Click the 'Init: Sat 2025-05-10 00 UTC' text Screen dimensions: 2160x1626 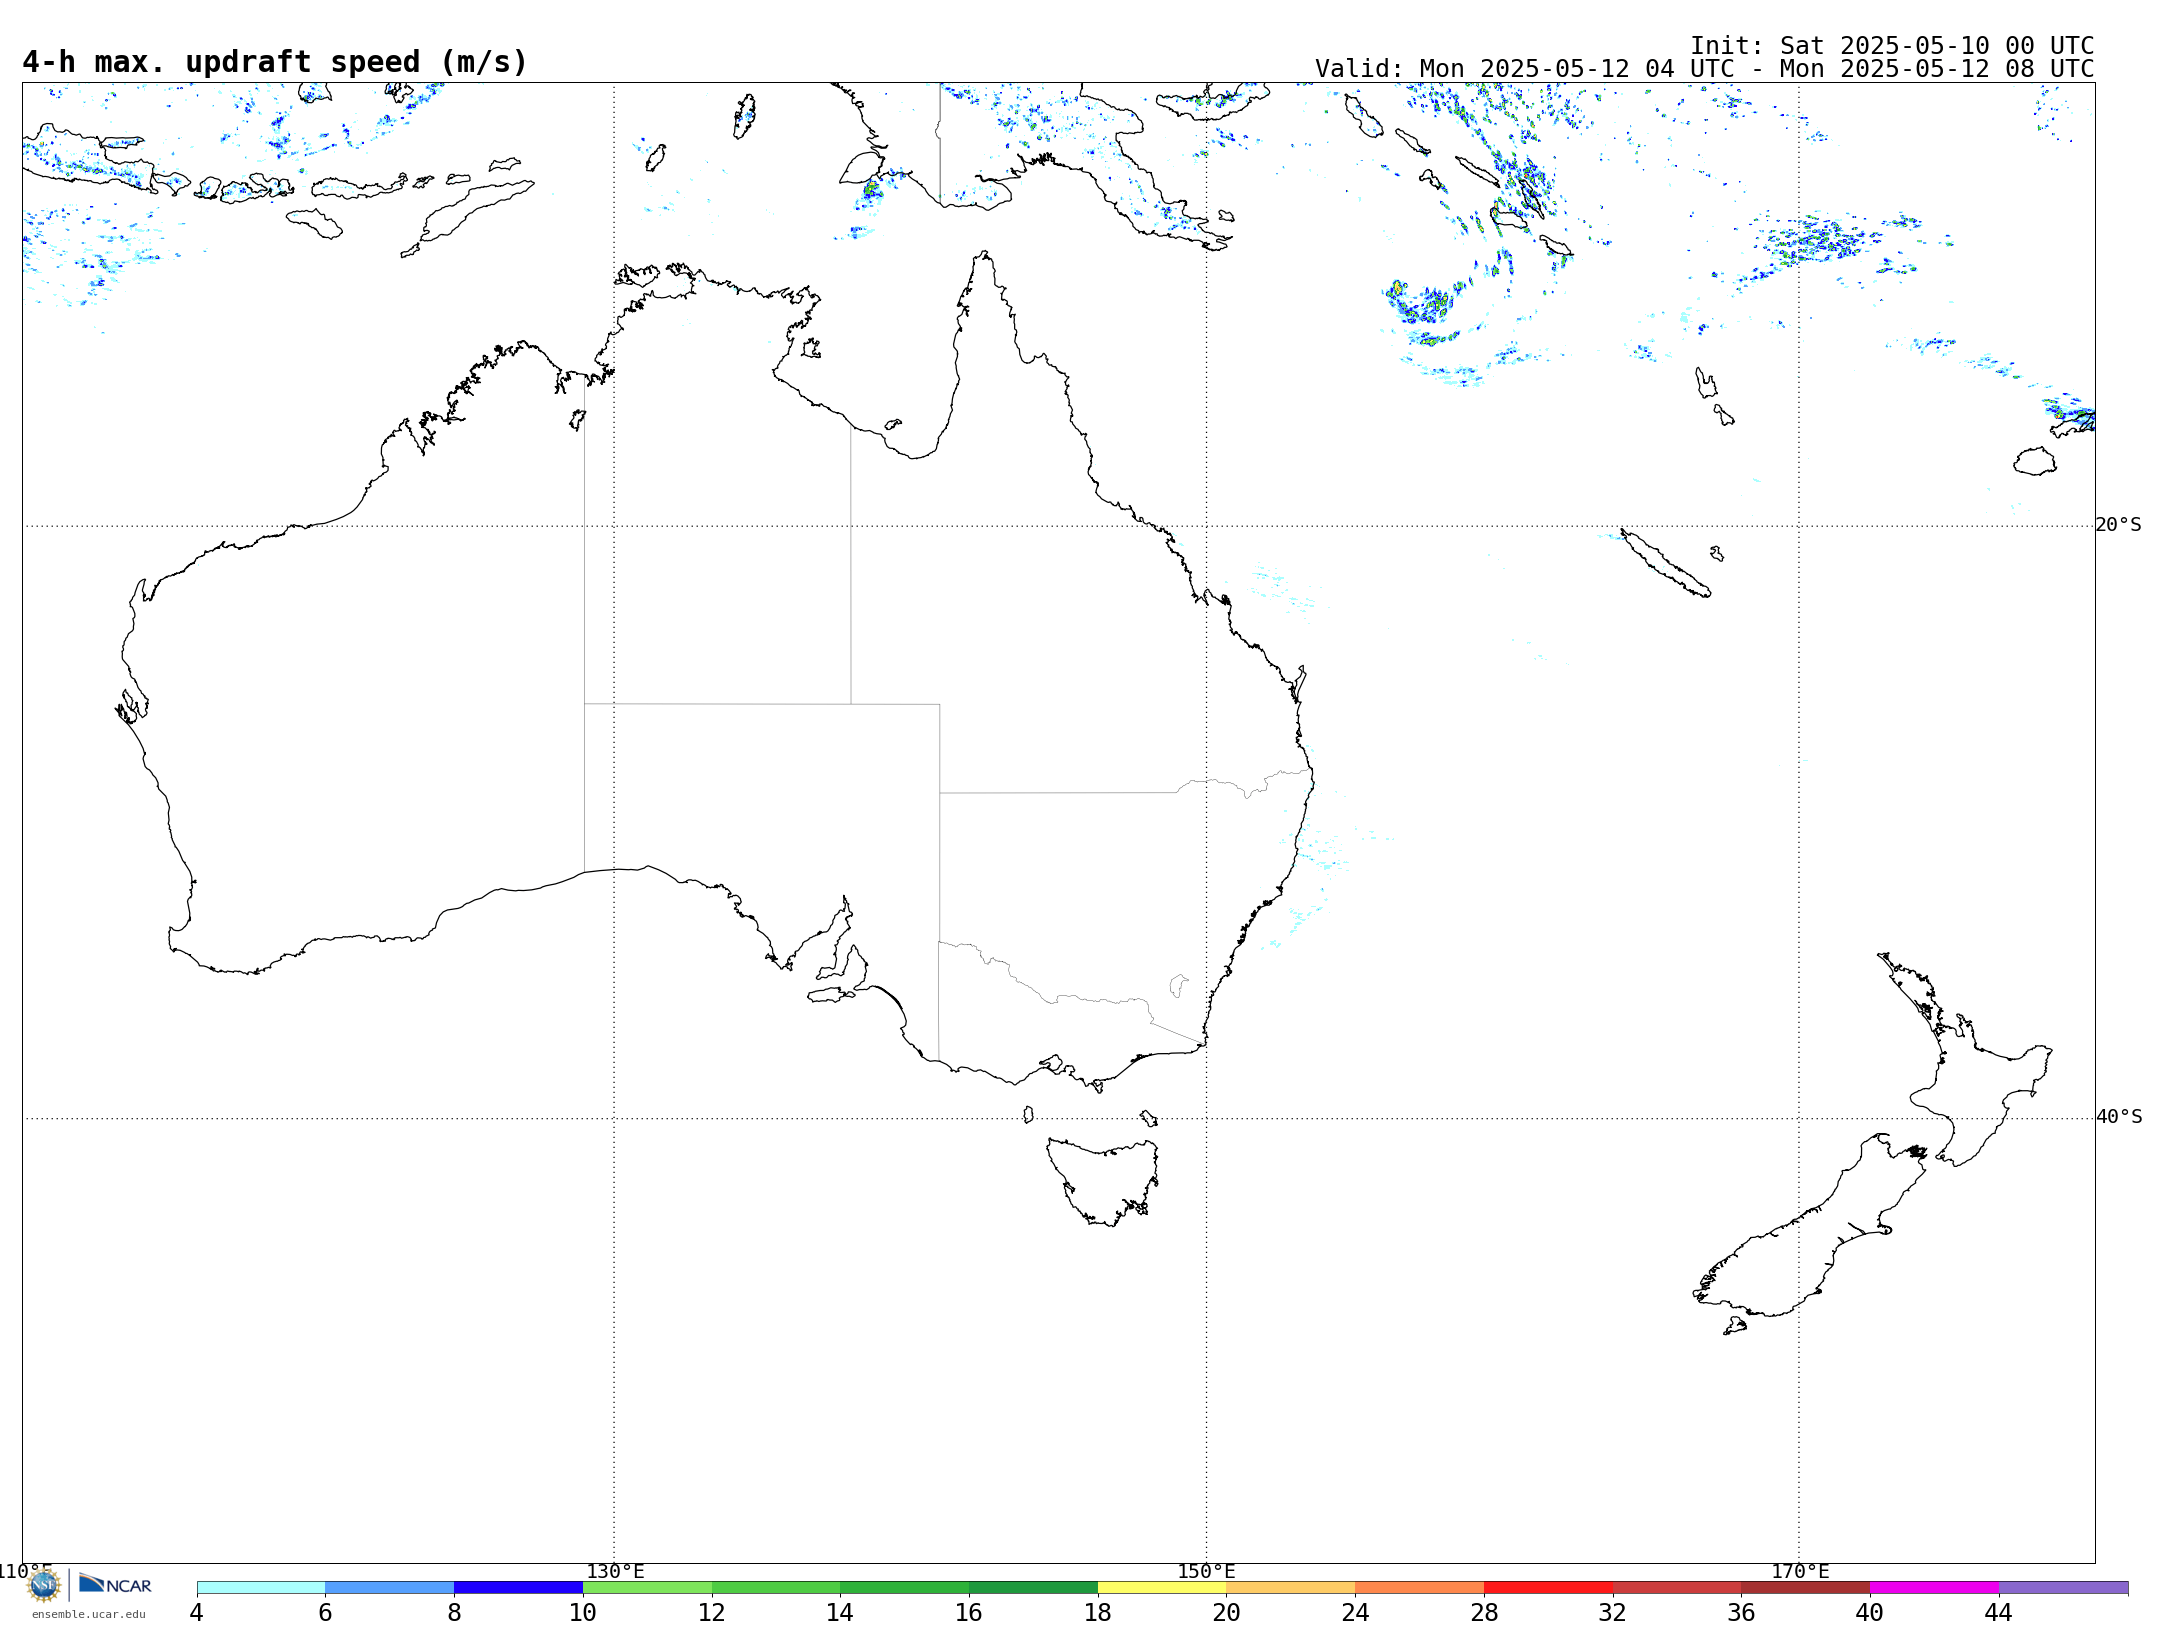click(x=1892, y=46)
